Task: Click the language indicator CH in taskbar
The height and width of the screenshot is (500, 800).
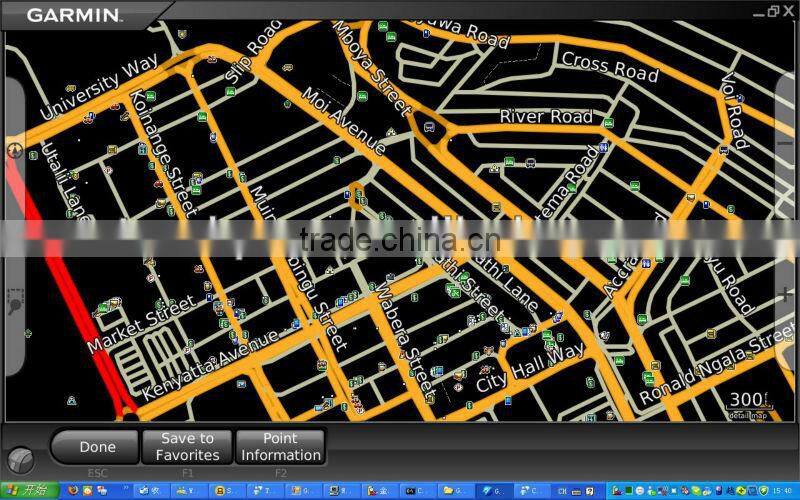Action: click(562, 491)
